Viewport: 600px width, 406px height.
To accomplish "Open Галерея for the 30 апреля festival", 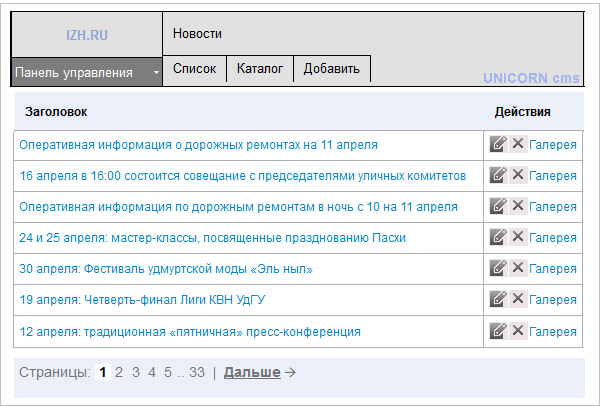I will [553, 269].
